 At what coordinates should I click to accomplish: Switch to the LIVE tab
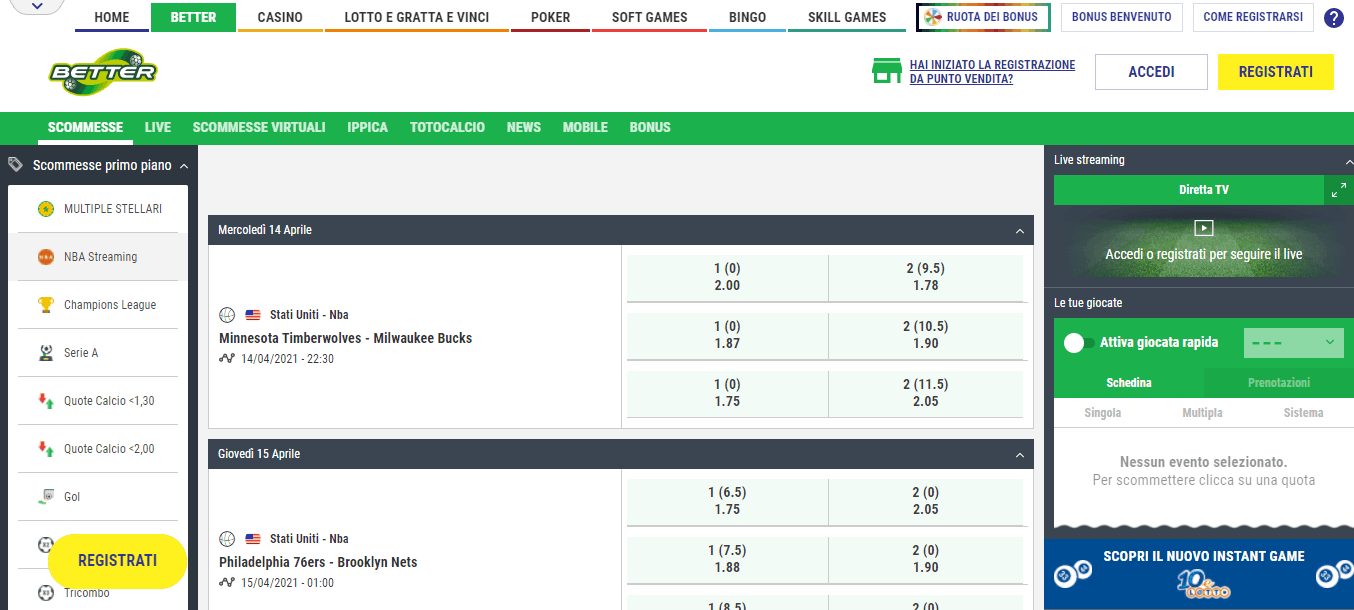(x=158, y=128)
